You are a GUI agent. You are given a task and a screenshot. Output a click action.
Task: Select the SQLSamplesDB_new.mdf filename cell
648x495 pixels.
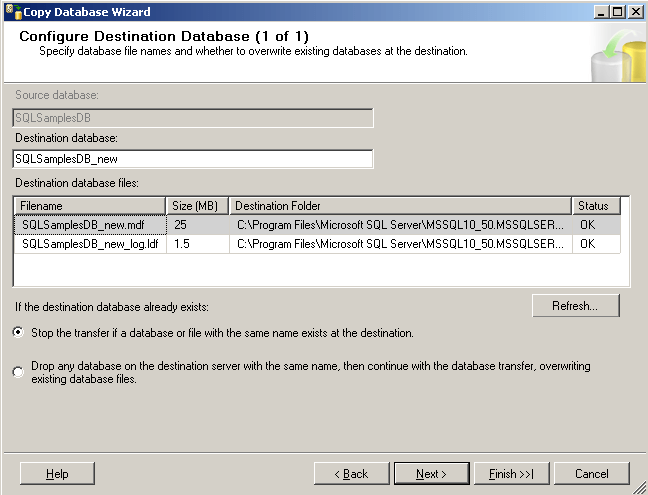[x=90, y=225]
